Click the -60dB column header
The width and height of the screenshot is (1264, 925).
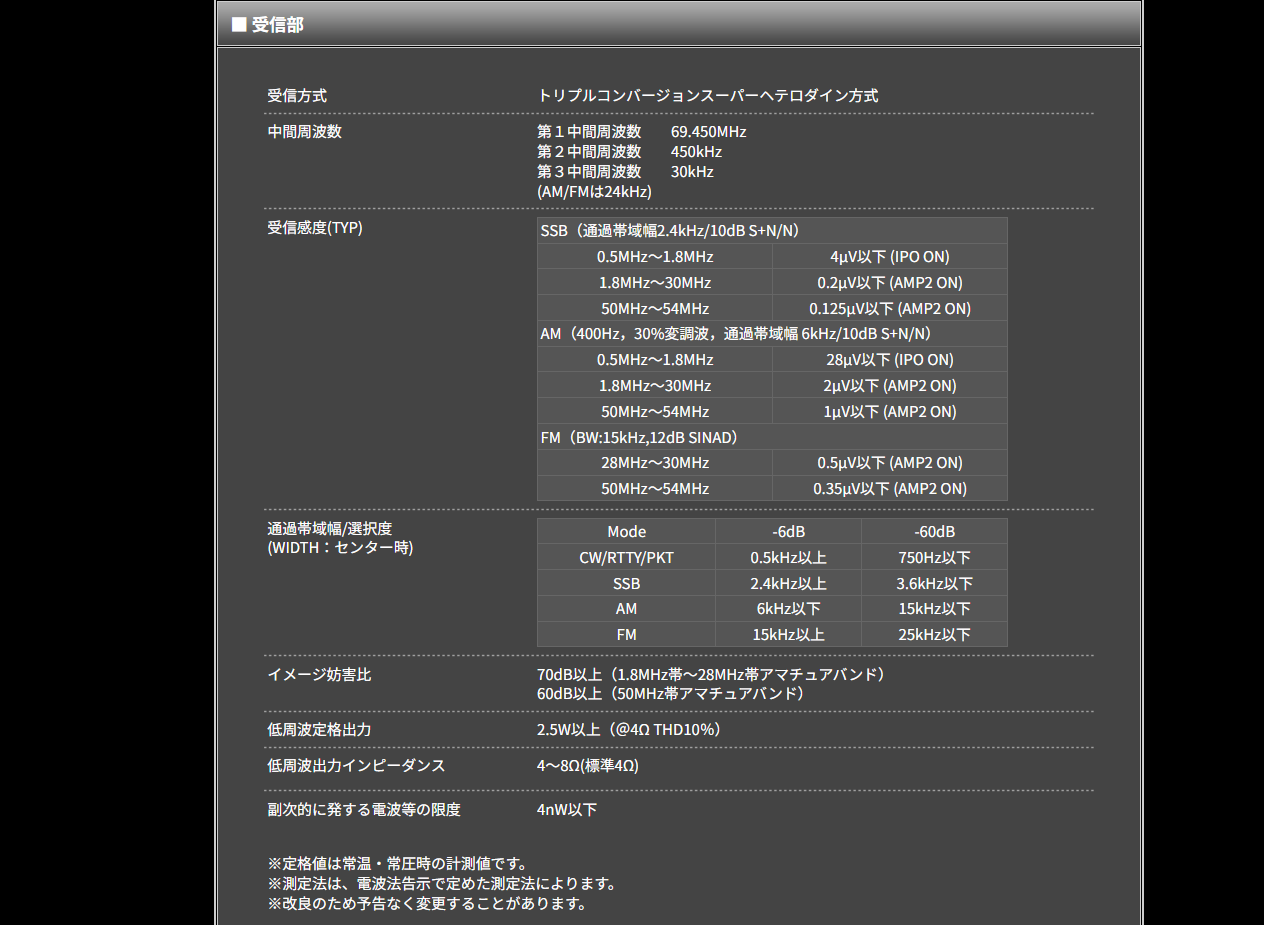tap(933, 532)
